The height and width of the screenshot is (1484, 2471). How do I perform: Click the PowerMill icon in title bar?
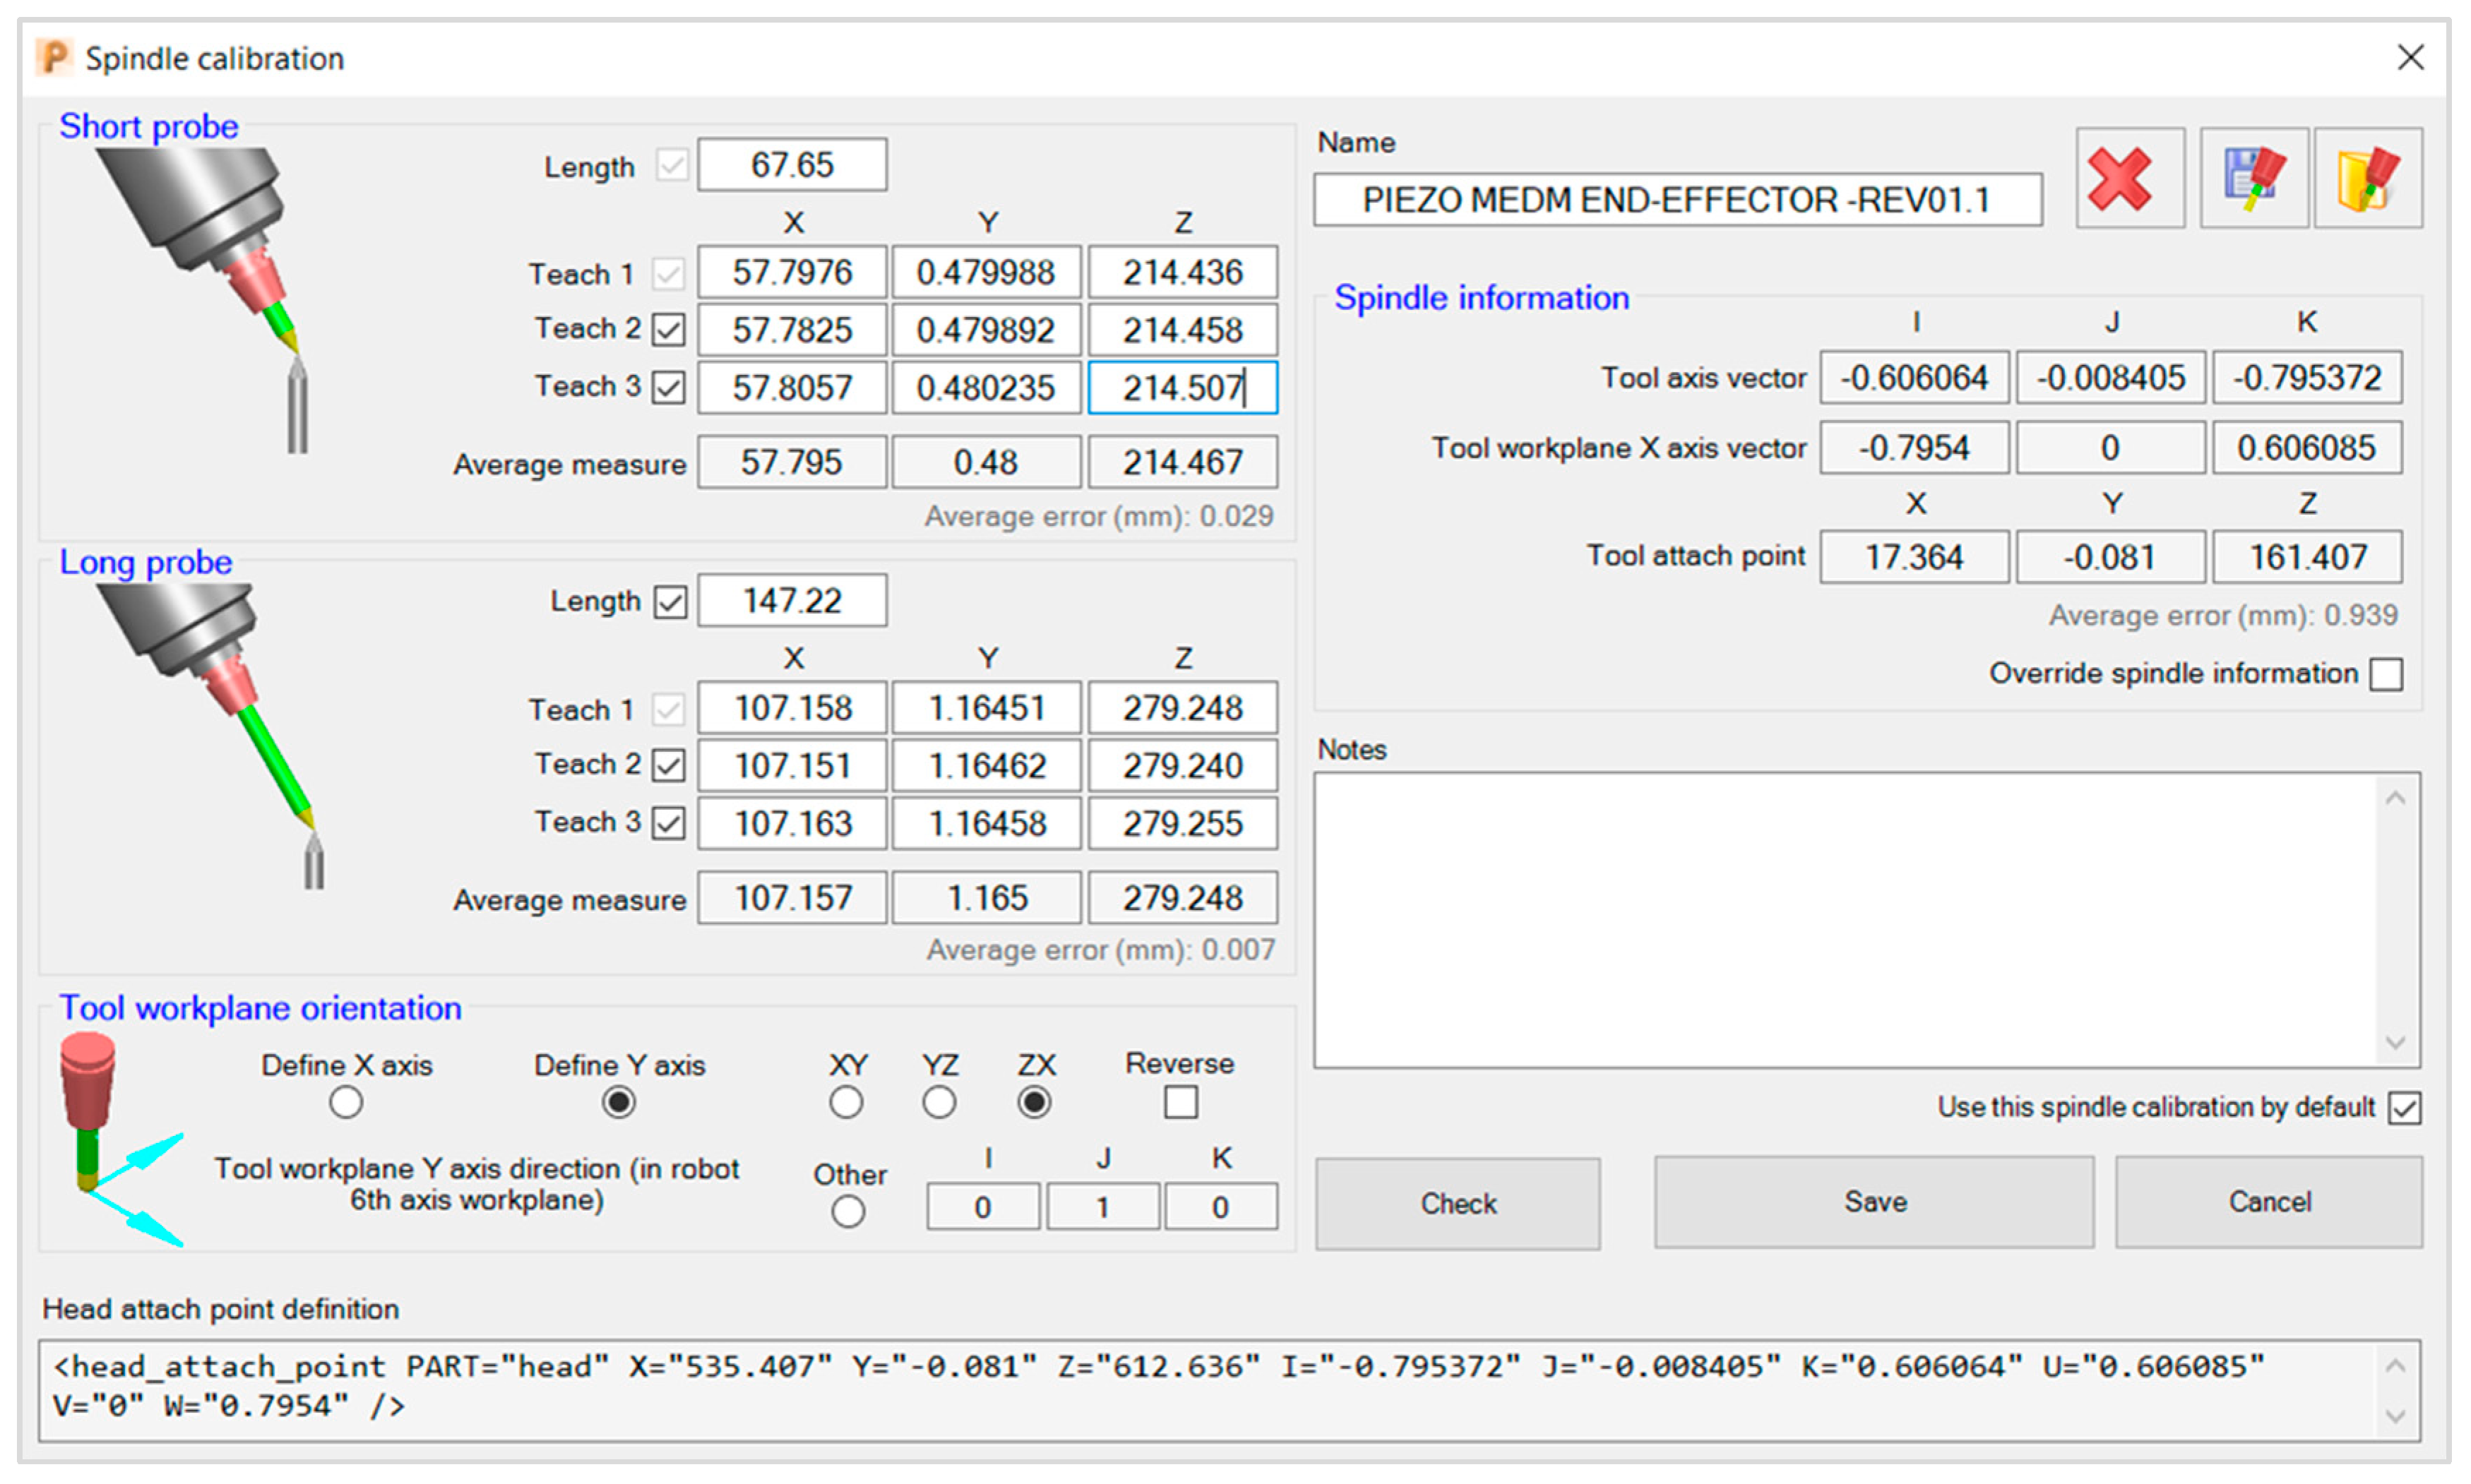(54, 58)
